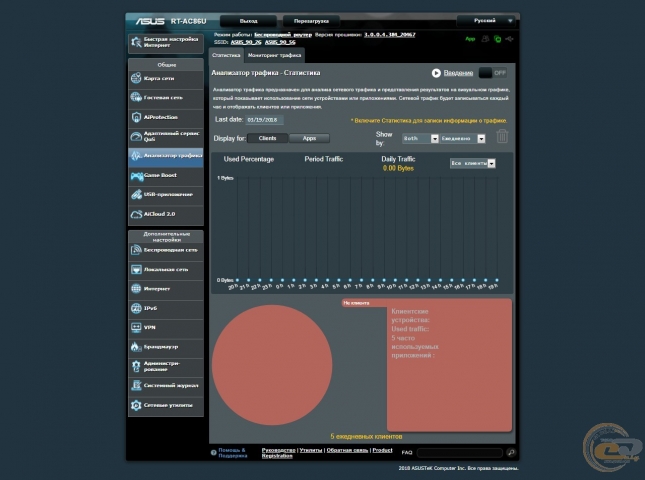
Task: Click the trash icon to delete traffic data
Action: 502,136
